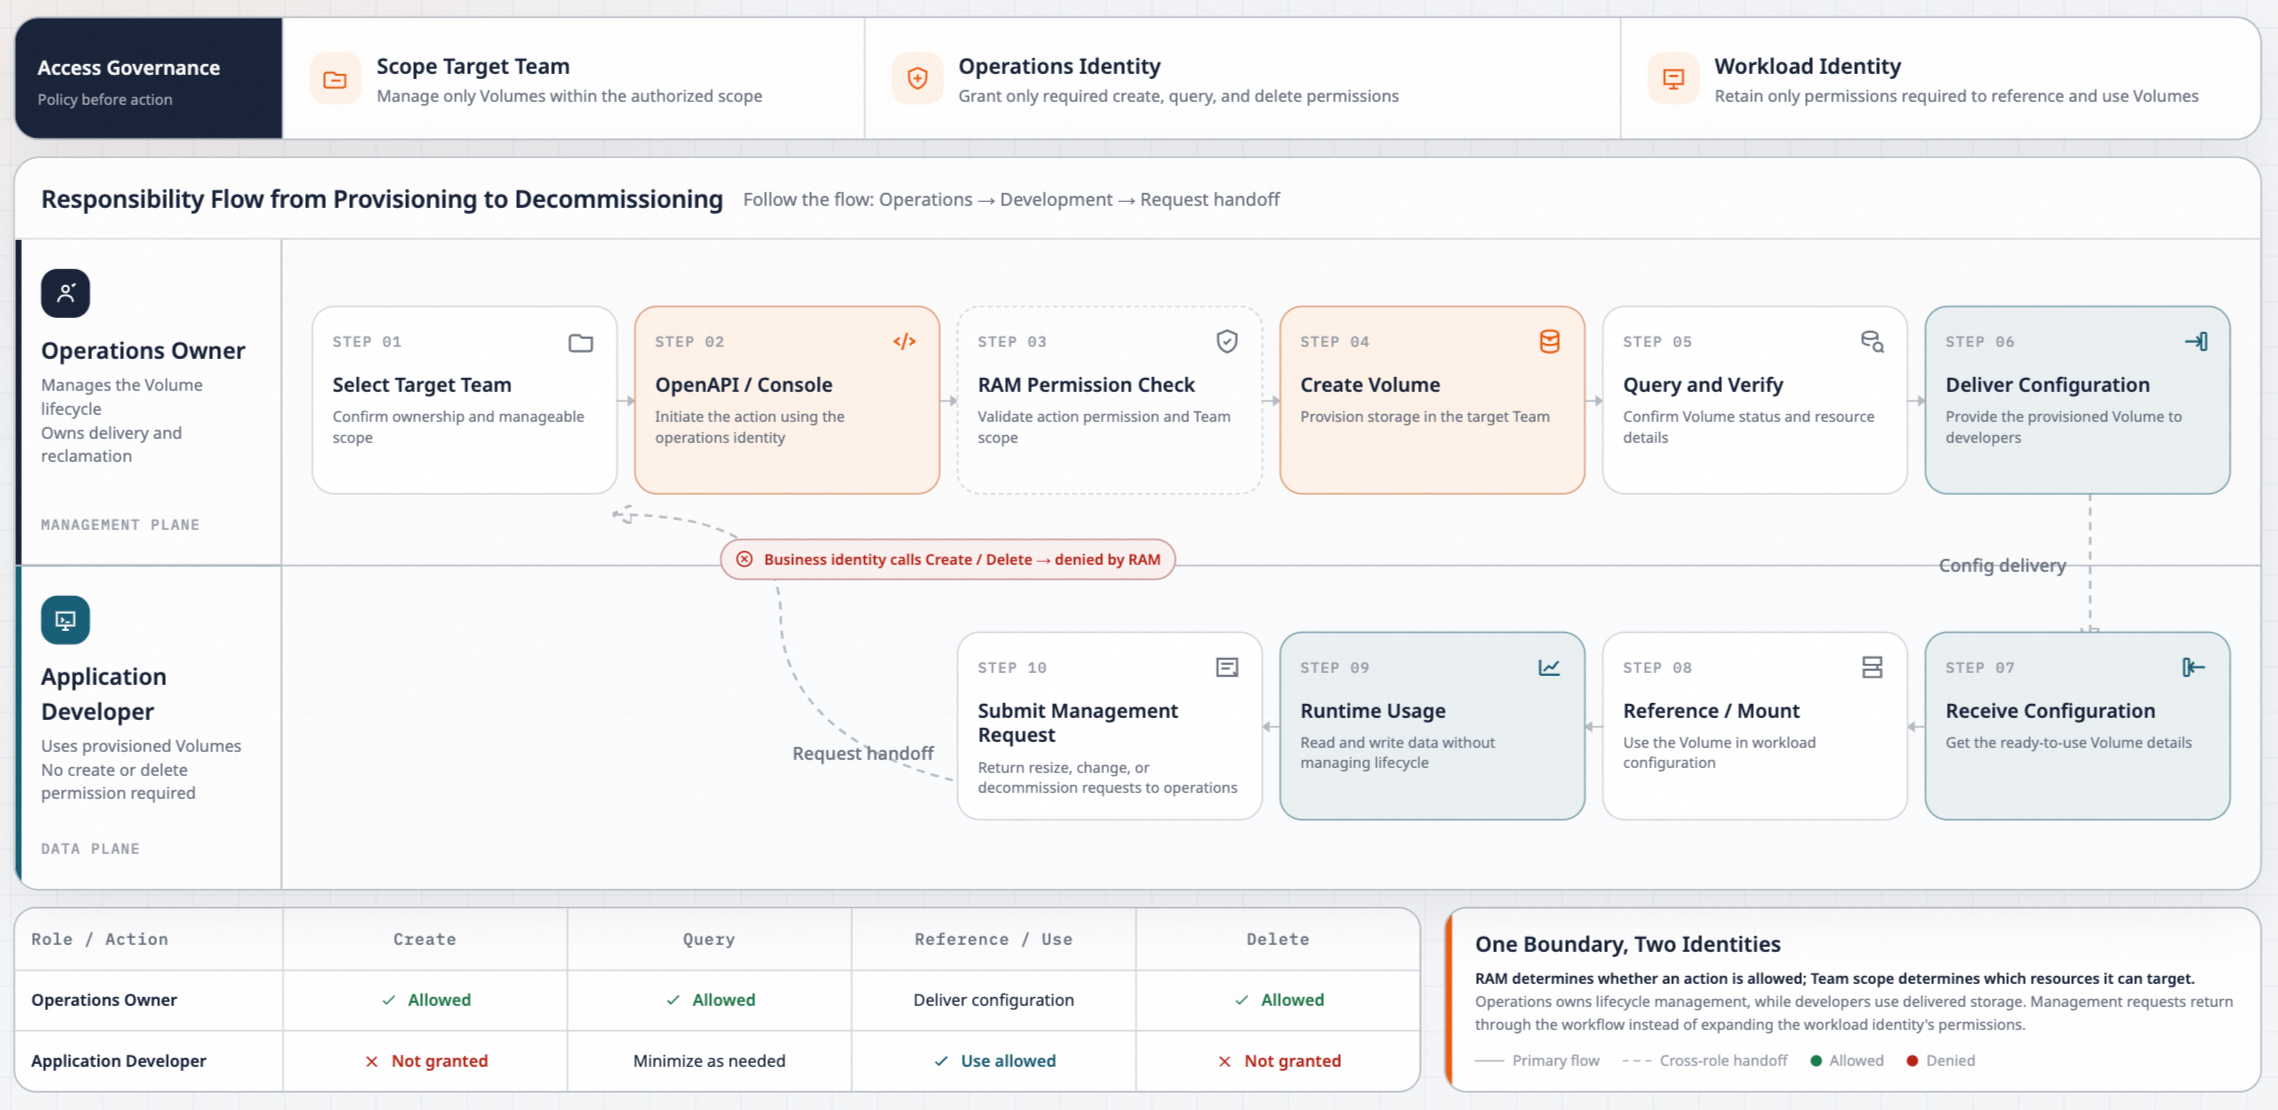Click the Minimize as needed table cell

coord(709,1061)
